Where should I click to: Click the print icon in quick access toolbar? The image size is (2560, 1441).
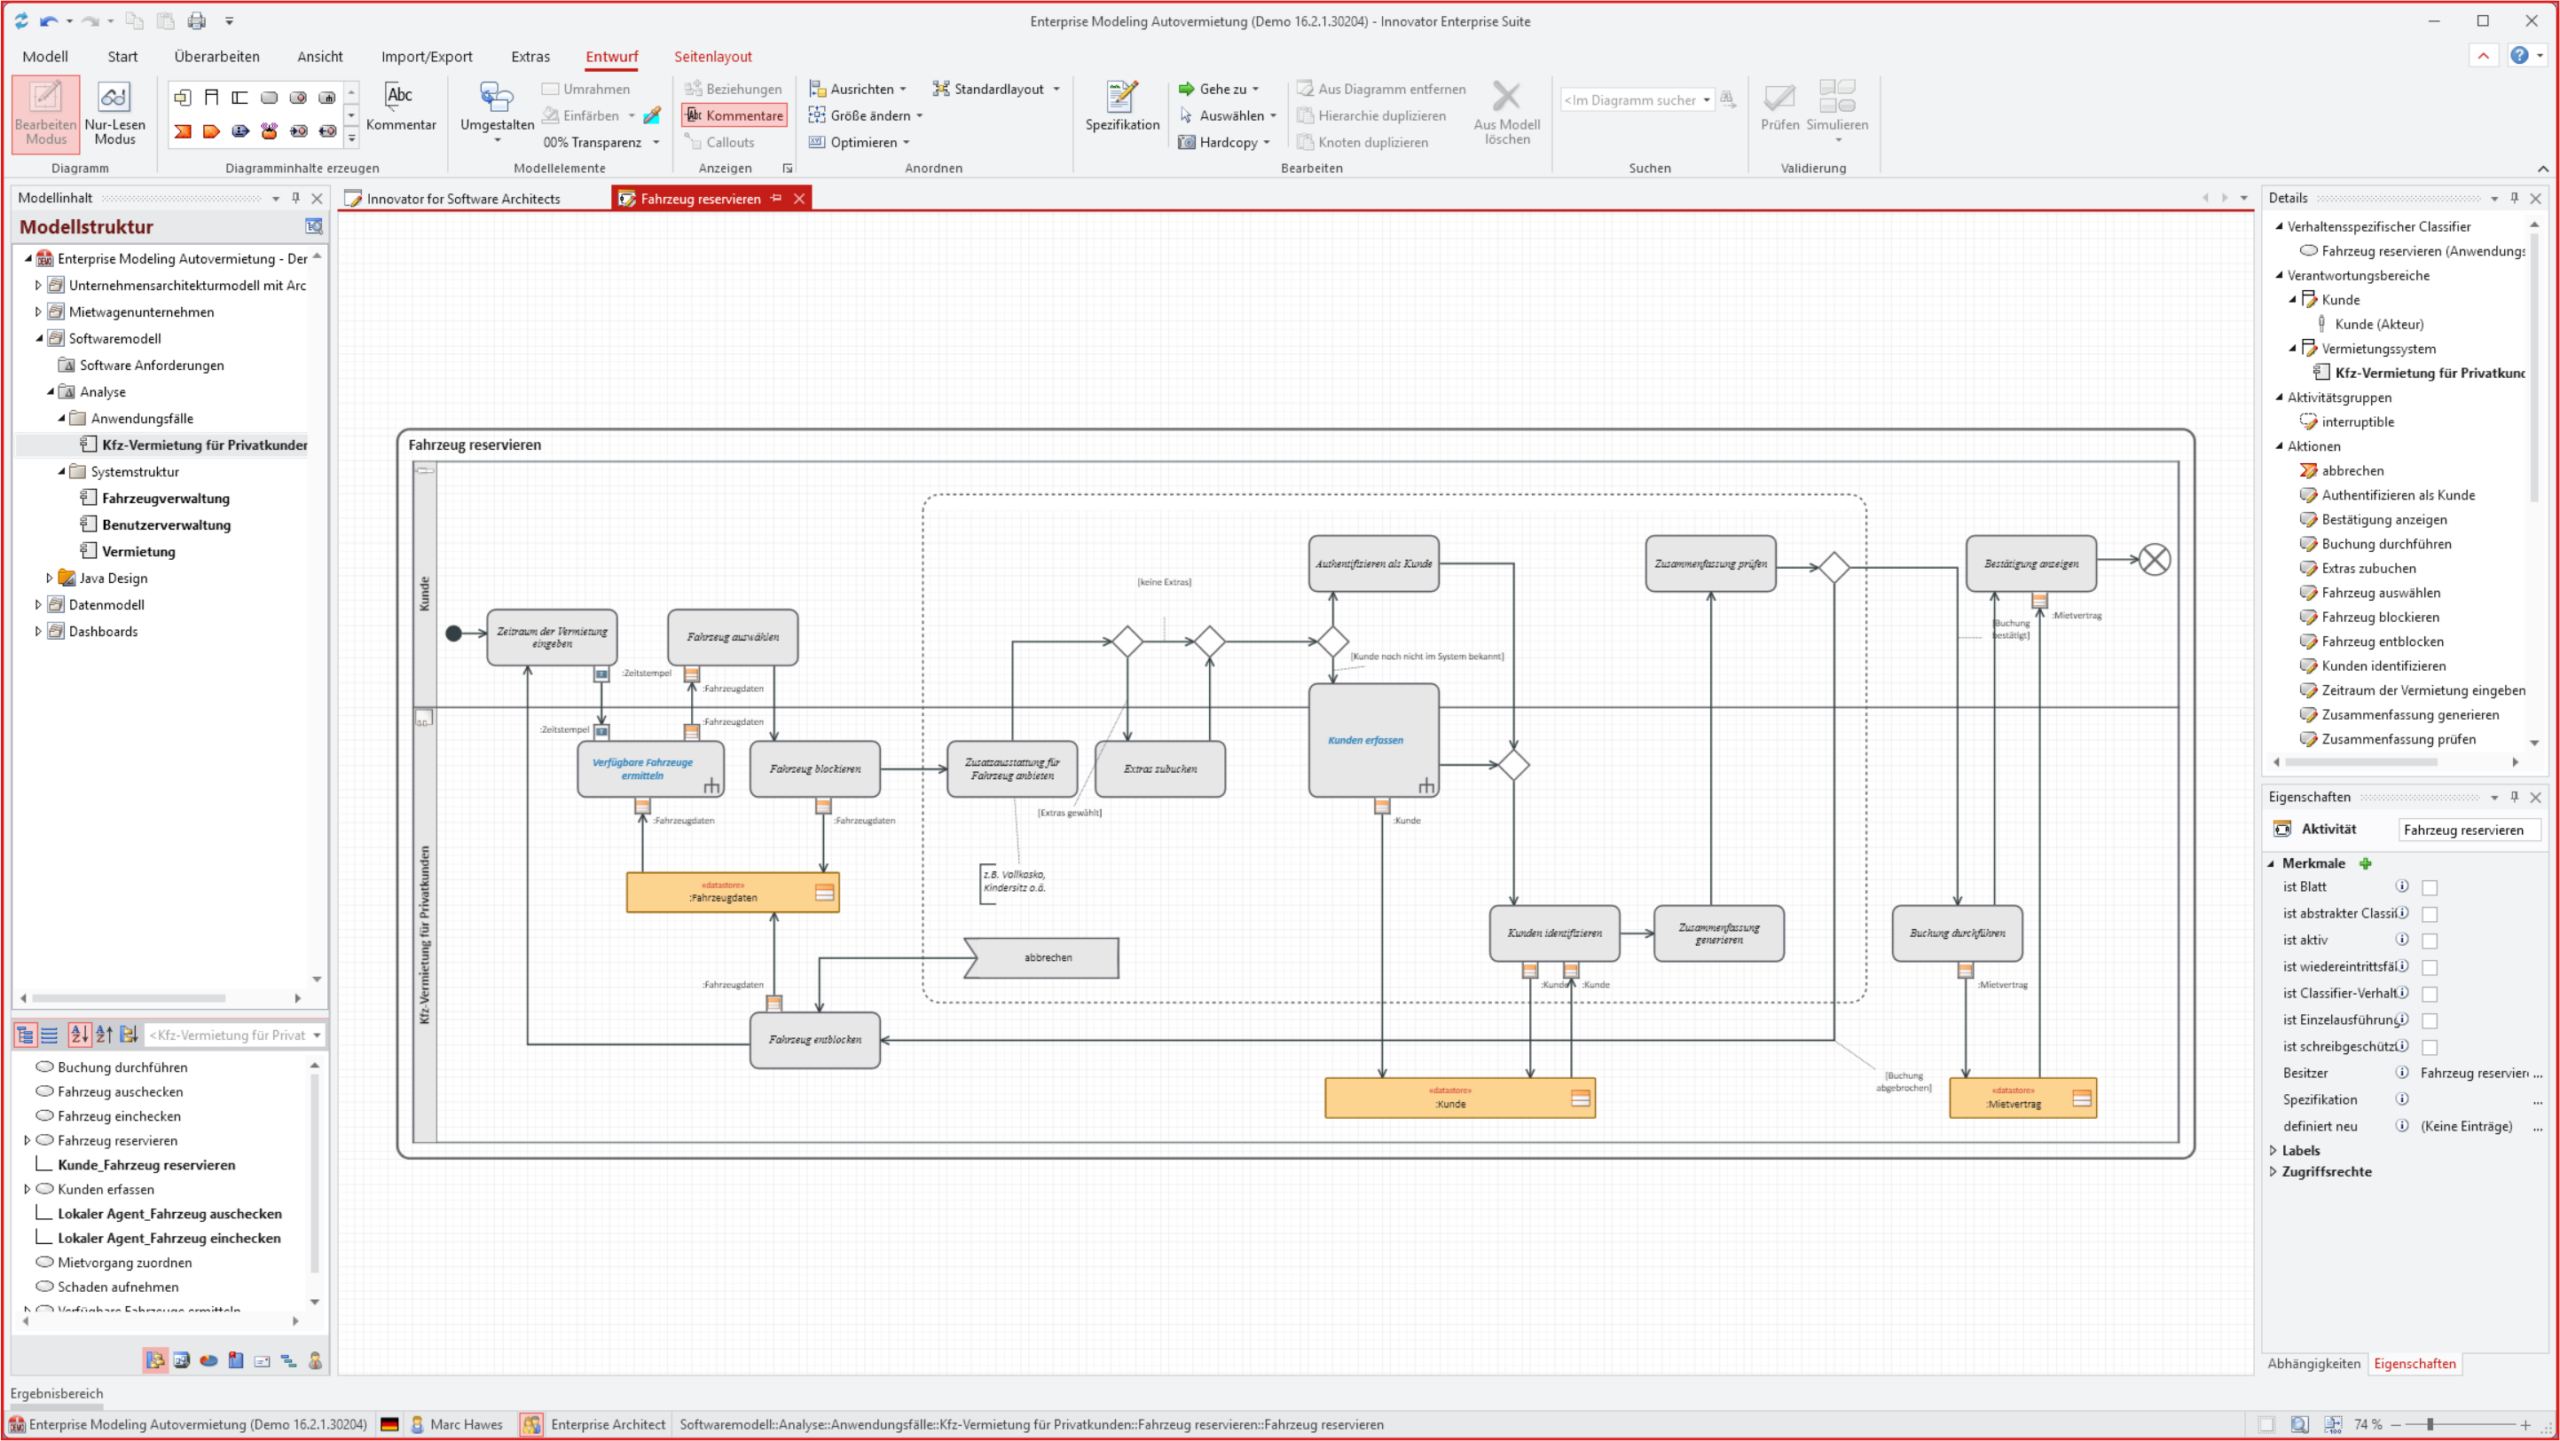click(x=197, y=20)
